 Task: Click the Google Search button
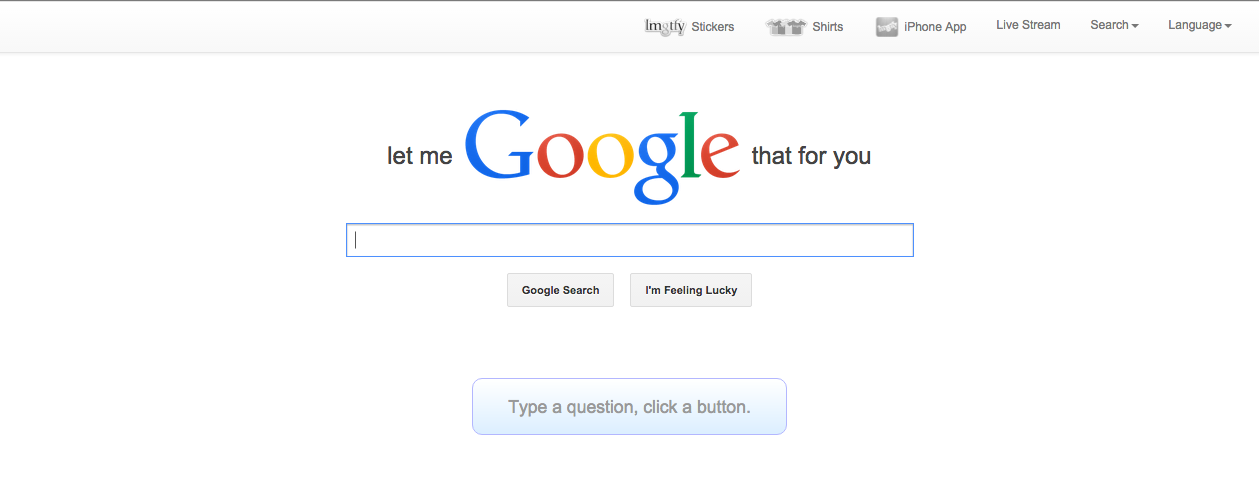pos(560,290)
